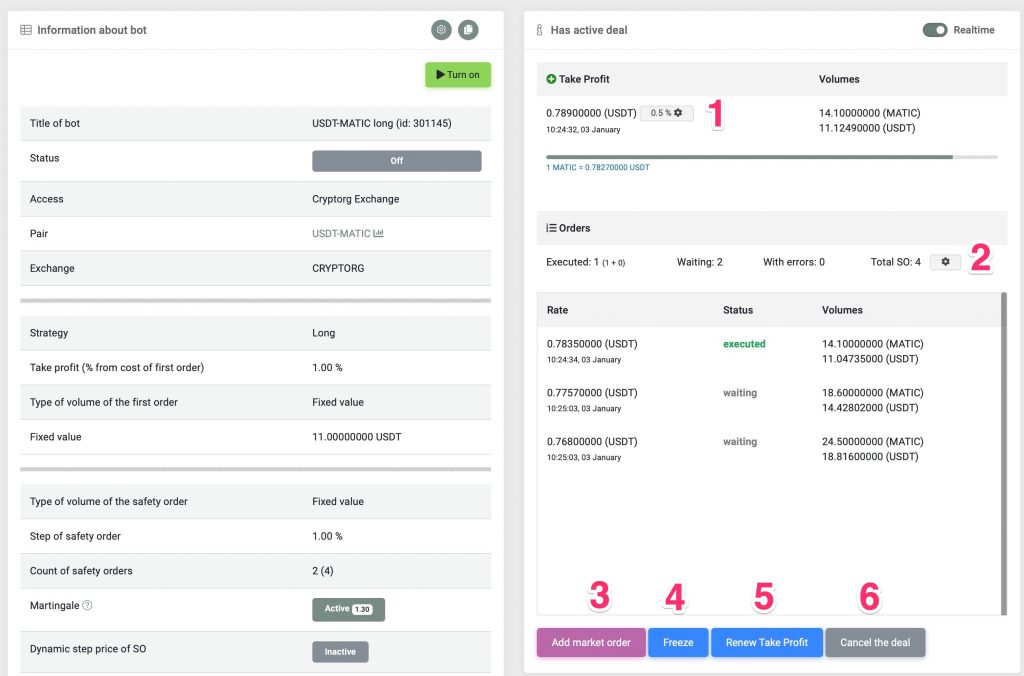The width and height of the screenshot is (1024, 676).
Task: Click the 0.78350000 (USDT) executed rate
Action: tap(592, 344)
